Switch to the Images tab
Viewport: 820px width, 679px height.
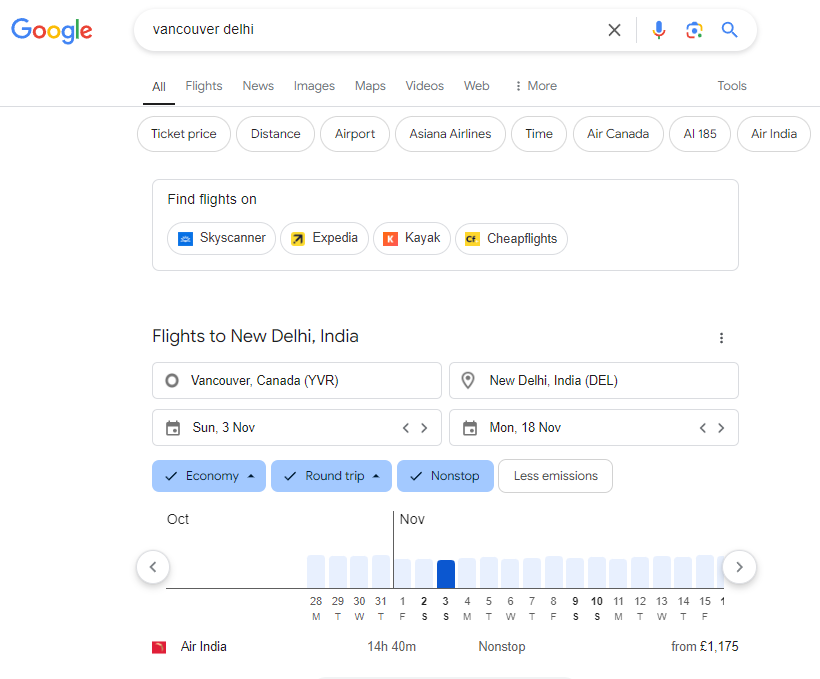point(314,86)
